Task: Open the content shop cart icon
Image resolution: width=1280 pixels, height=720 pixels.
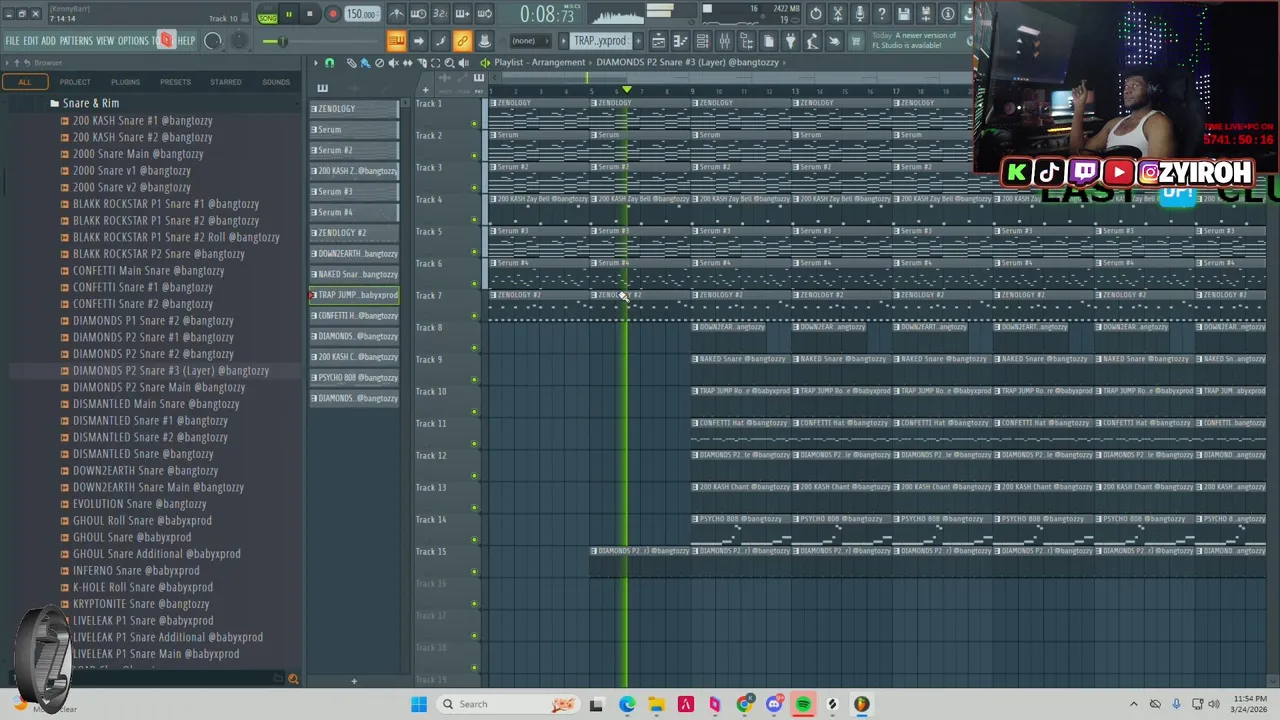Action: 856,41
